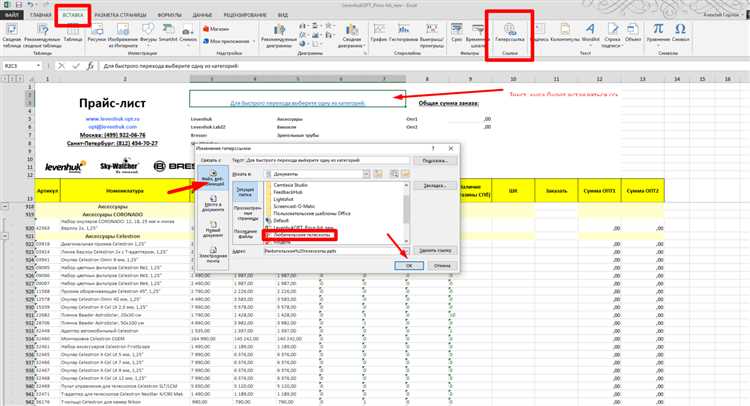
Task: Confirm the hyperlink dialog with OK
Action: (409, 265)
